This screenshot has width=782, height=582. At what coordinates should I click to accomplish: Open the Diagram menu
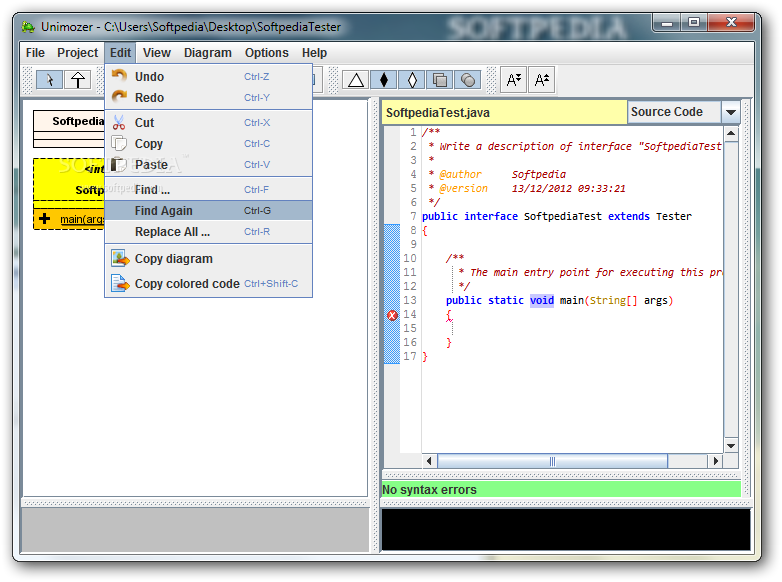pyautogui.click(x=207, y=53)
